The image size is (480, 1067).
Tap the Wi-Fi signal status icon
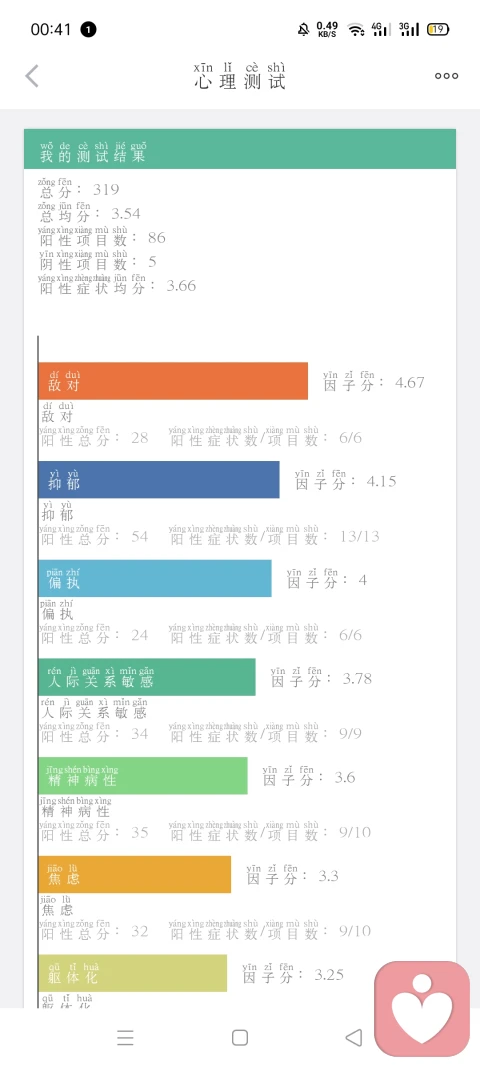(x=355, y=29)
